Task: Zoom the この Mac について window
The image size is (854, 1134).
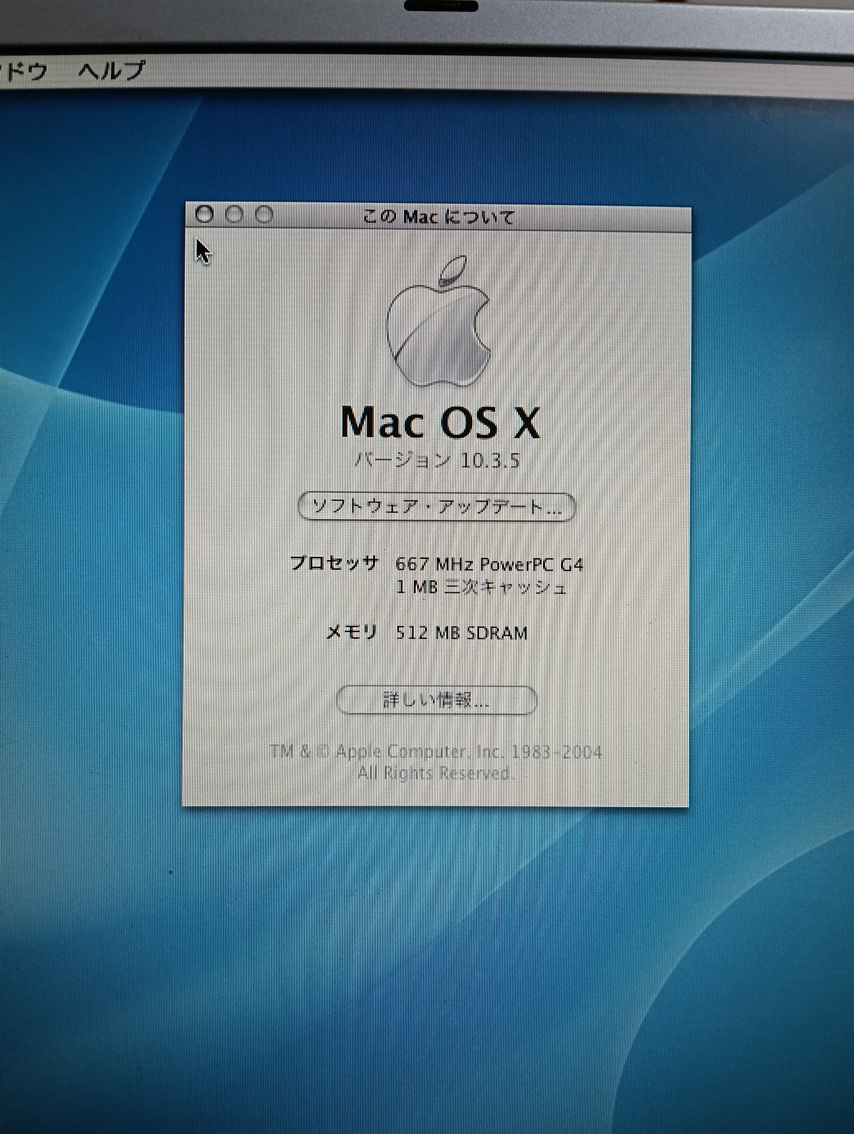Action: pos(264,214)
